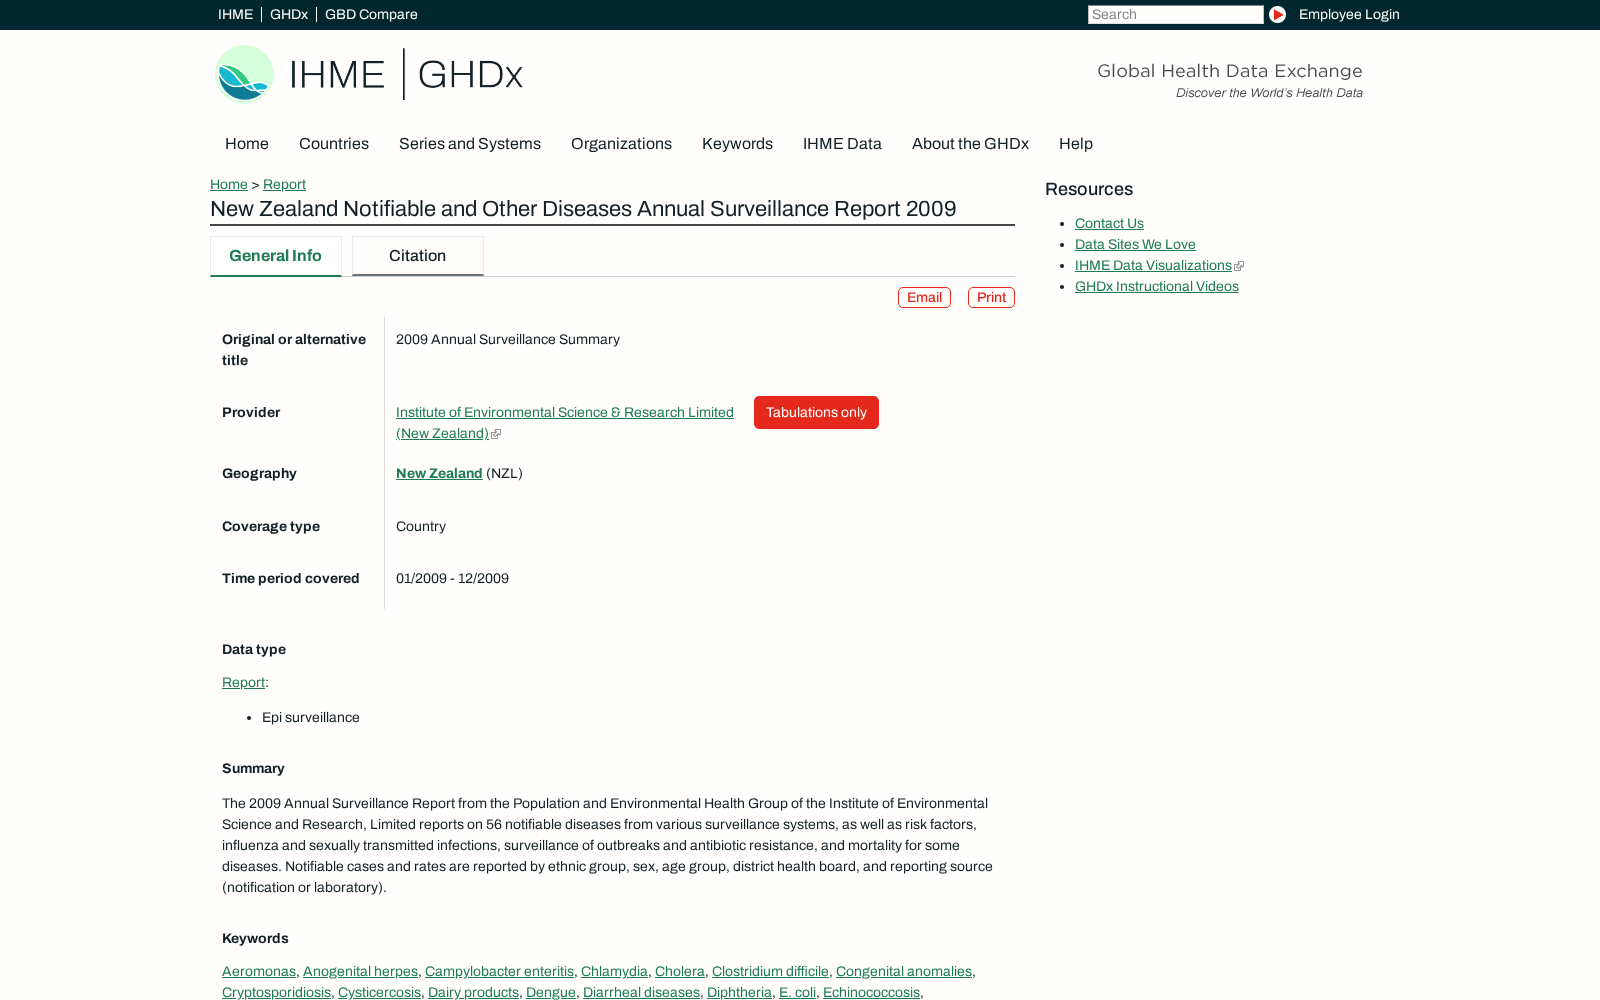
Task: Click the Diarrheal diseases keyword
Action: point(641,992)
